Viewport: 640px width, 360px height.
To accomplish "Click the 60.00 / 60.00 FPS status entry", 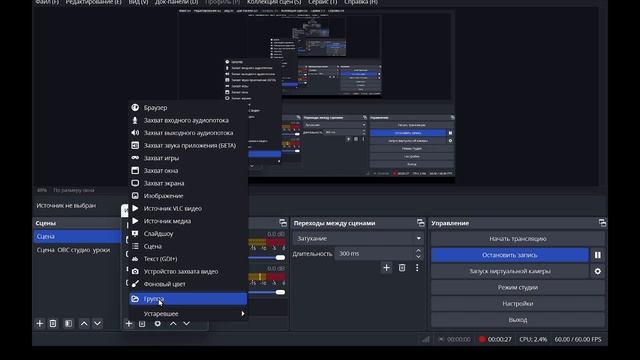I will [x=578, y=339].
